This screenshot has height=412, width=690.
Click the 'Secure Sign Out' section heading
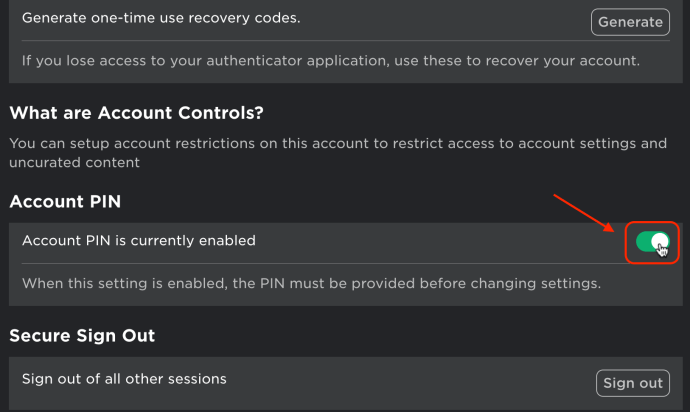[x=82, y=336]
